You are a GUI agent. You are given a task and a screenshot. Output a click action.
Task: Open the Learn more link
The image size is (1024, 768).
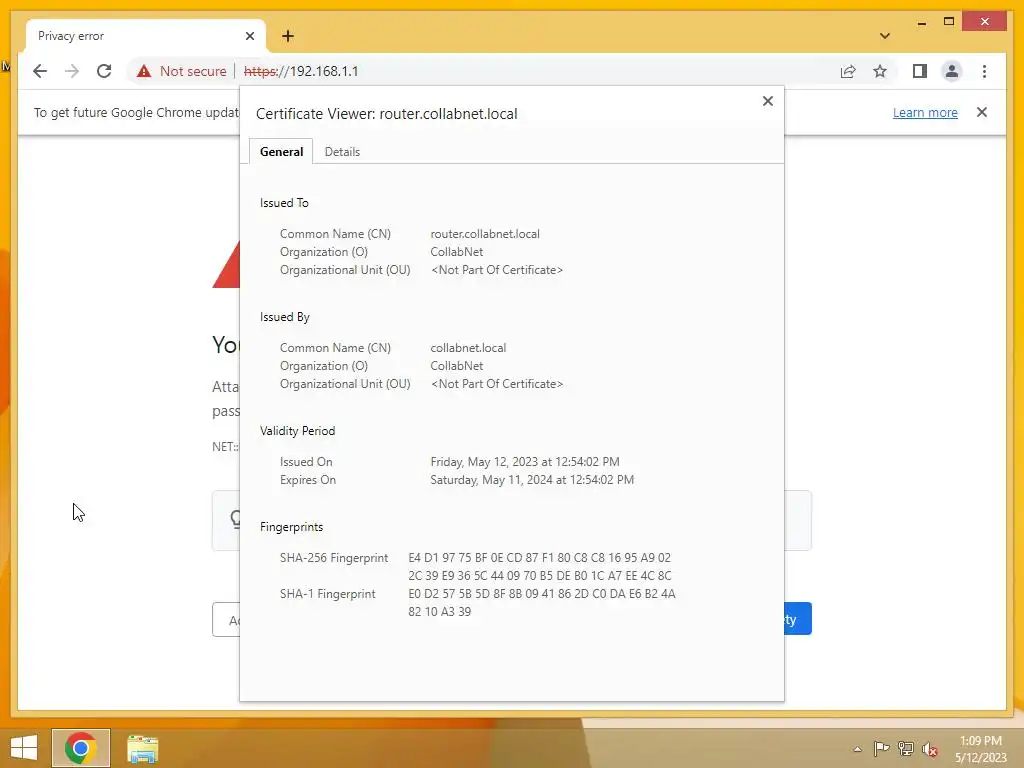coord(925,112)
